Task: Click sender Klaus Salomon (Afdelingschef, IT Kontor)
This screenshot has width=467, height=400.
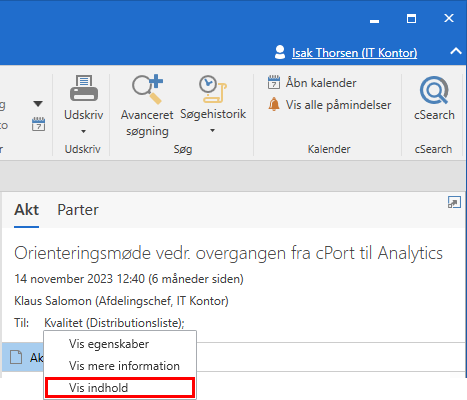Action: pyautogui.click(x=121, y=301)
